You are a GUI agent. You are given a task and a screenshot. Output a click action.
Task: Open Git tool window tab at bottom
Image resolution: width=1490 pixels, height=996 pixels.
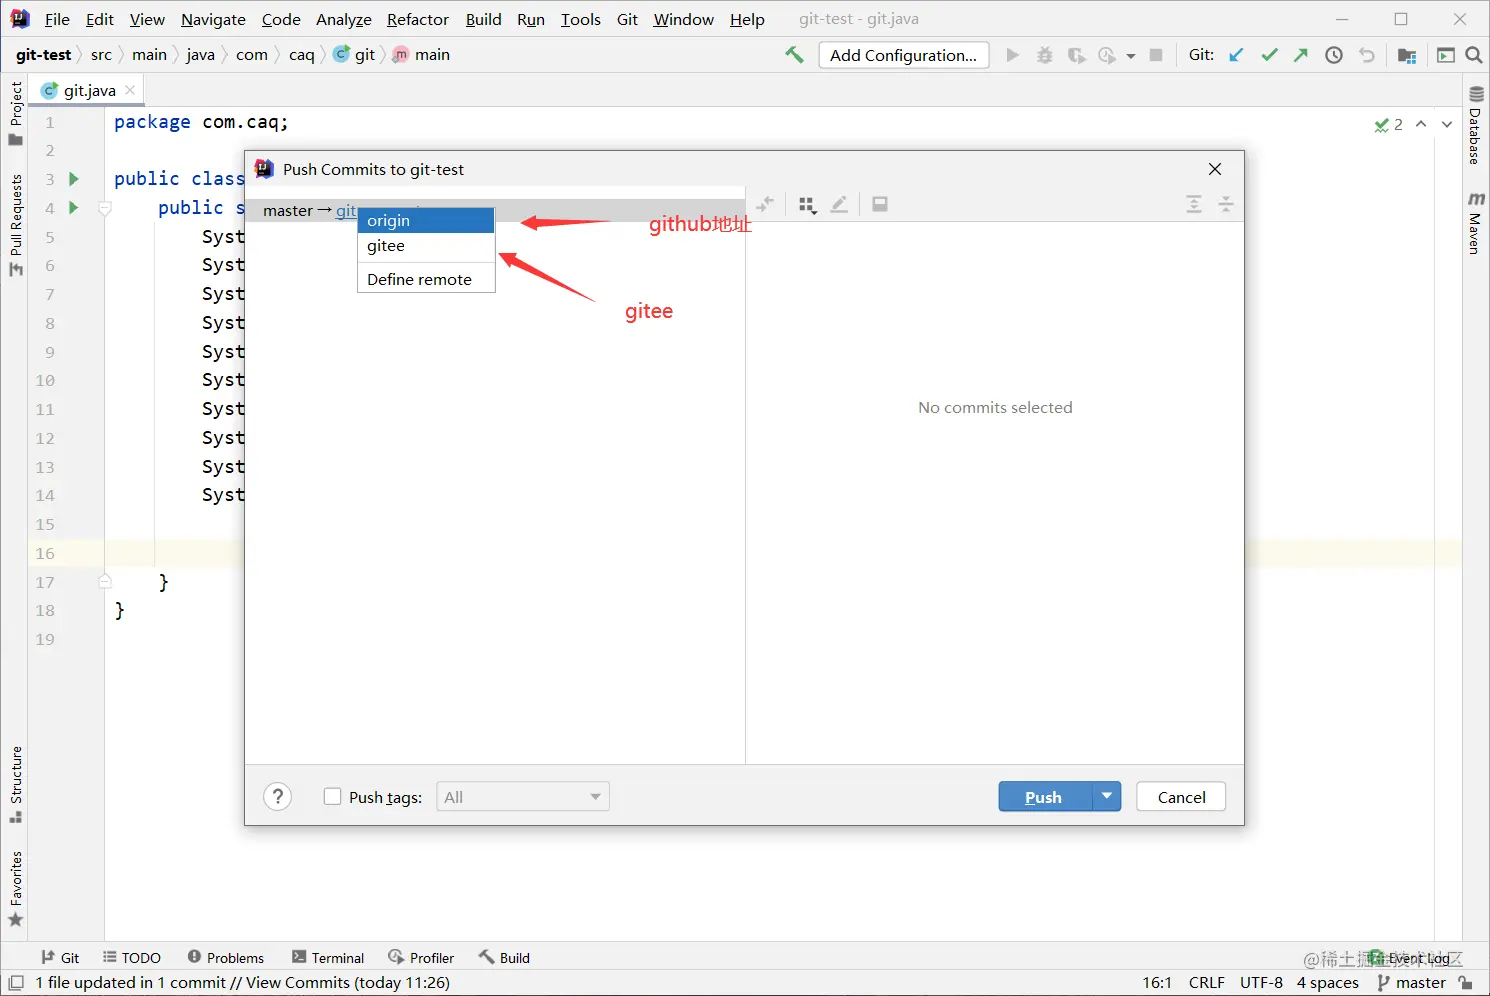click(x=60, y=957)
